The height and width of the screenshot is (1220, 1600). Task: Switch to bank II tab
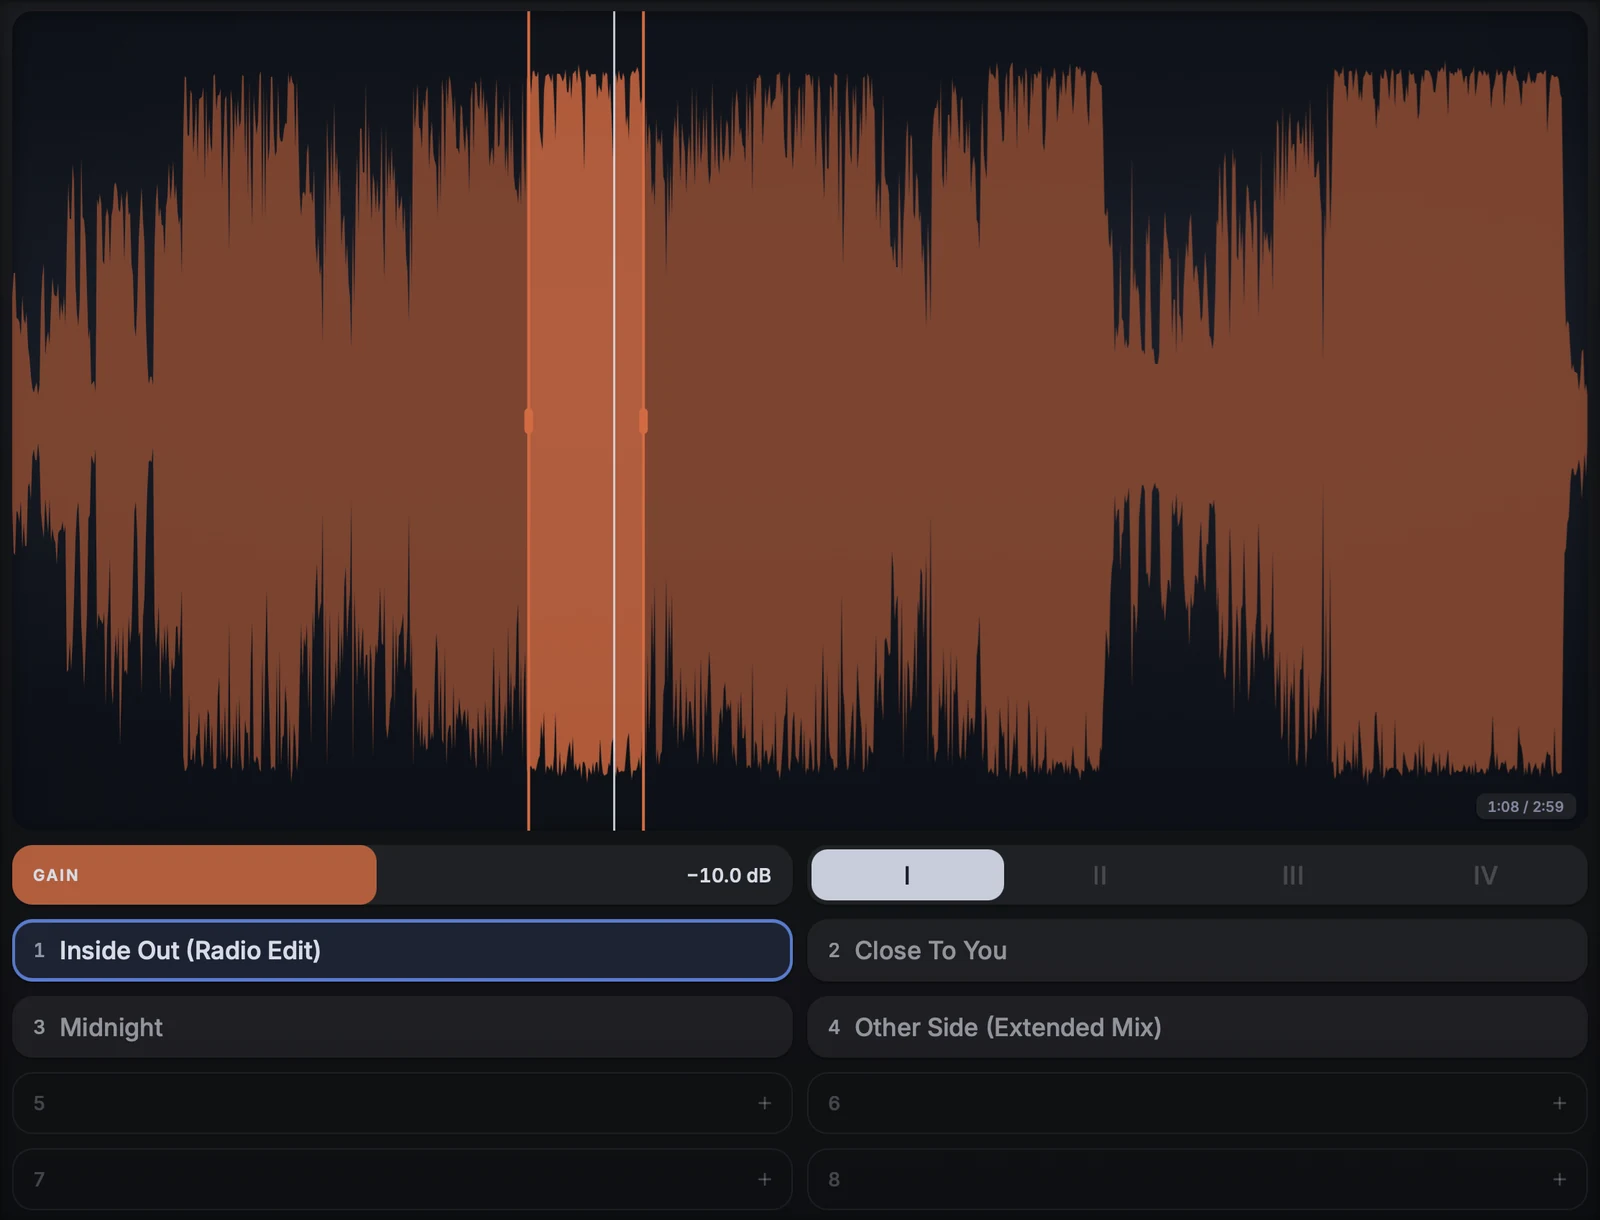pos(1100,875)
